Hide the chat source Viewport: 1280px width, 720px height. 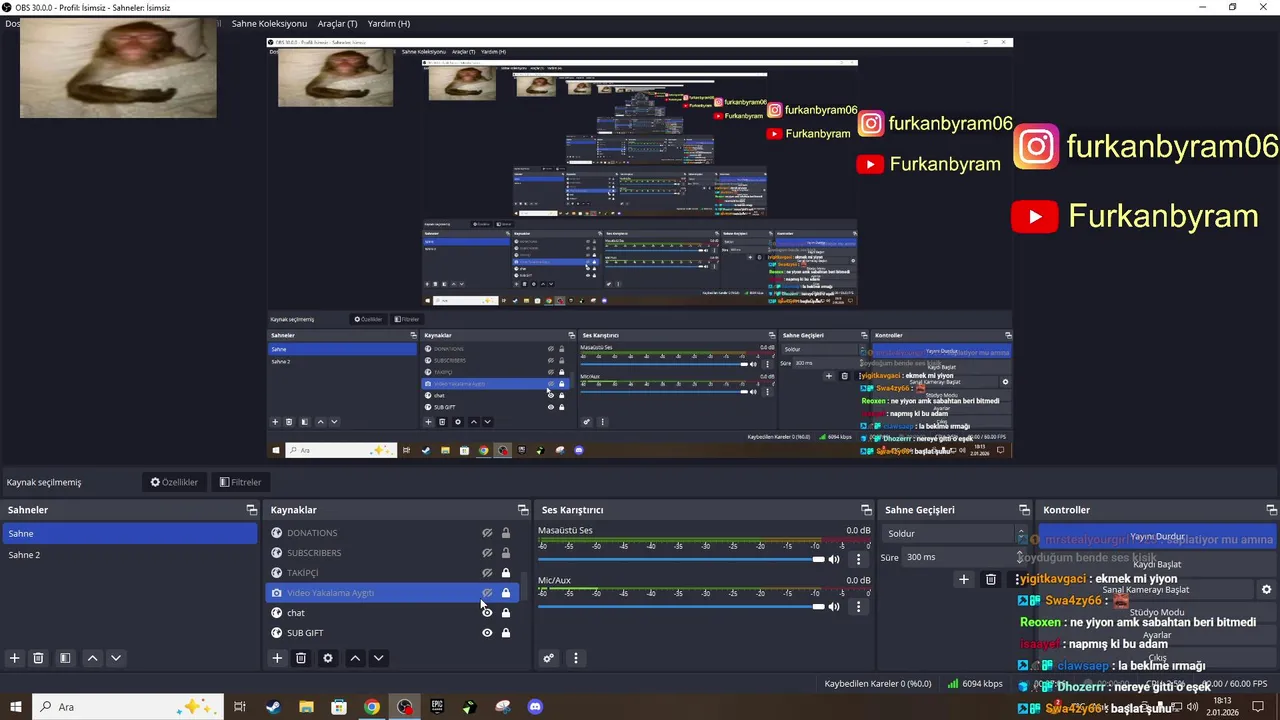[x=487, y=613]
